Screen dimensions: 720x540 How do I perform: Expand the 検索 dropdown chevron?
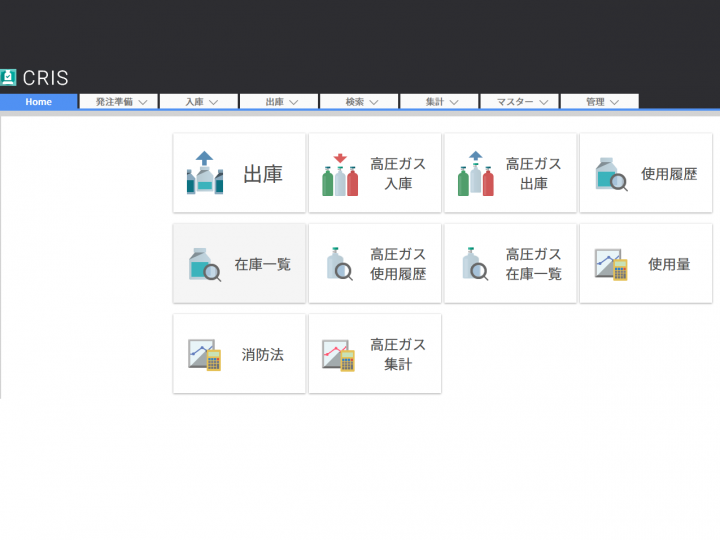point(374,102)
